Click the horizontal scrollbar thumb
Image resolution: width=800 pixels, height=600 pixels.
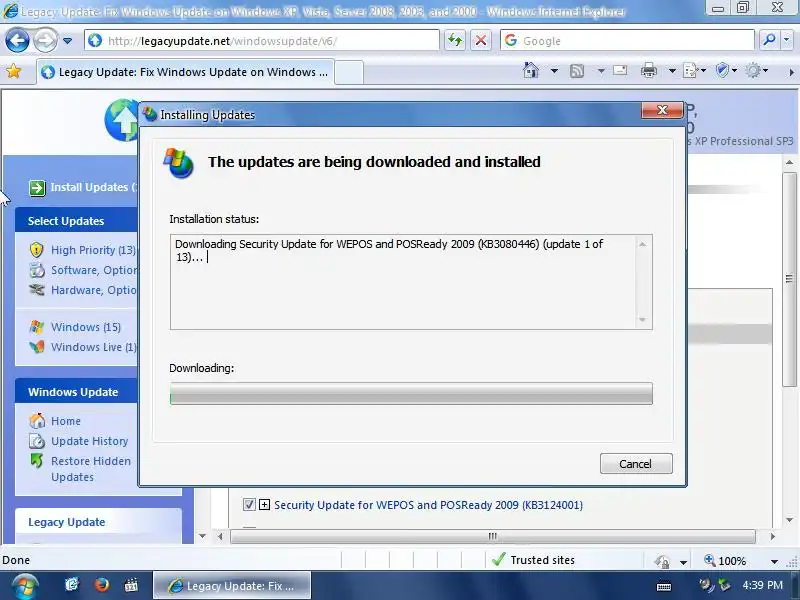(493, 536)
